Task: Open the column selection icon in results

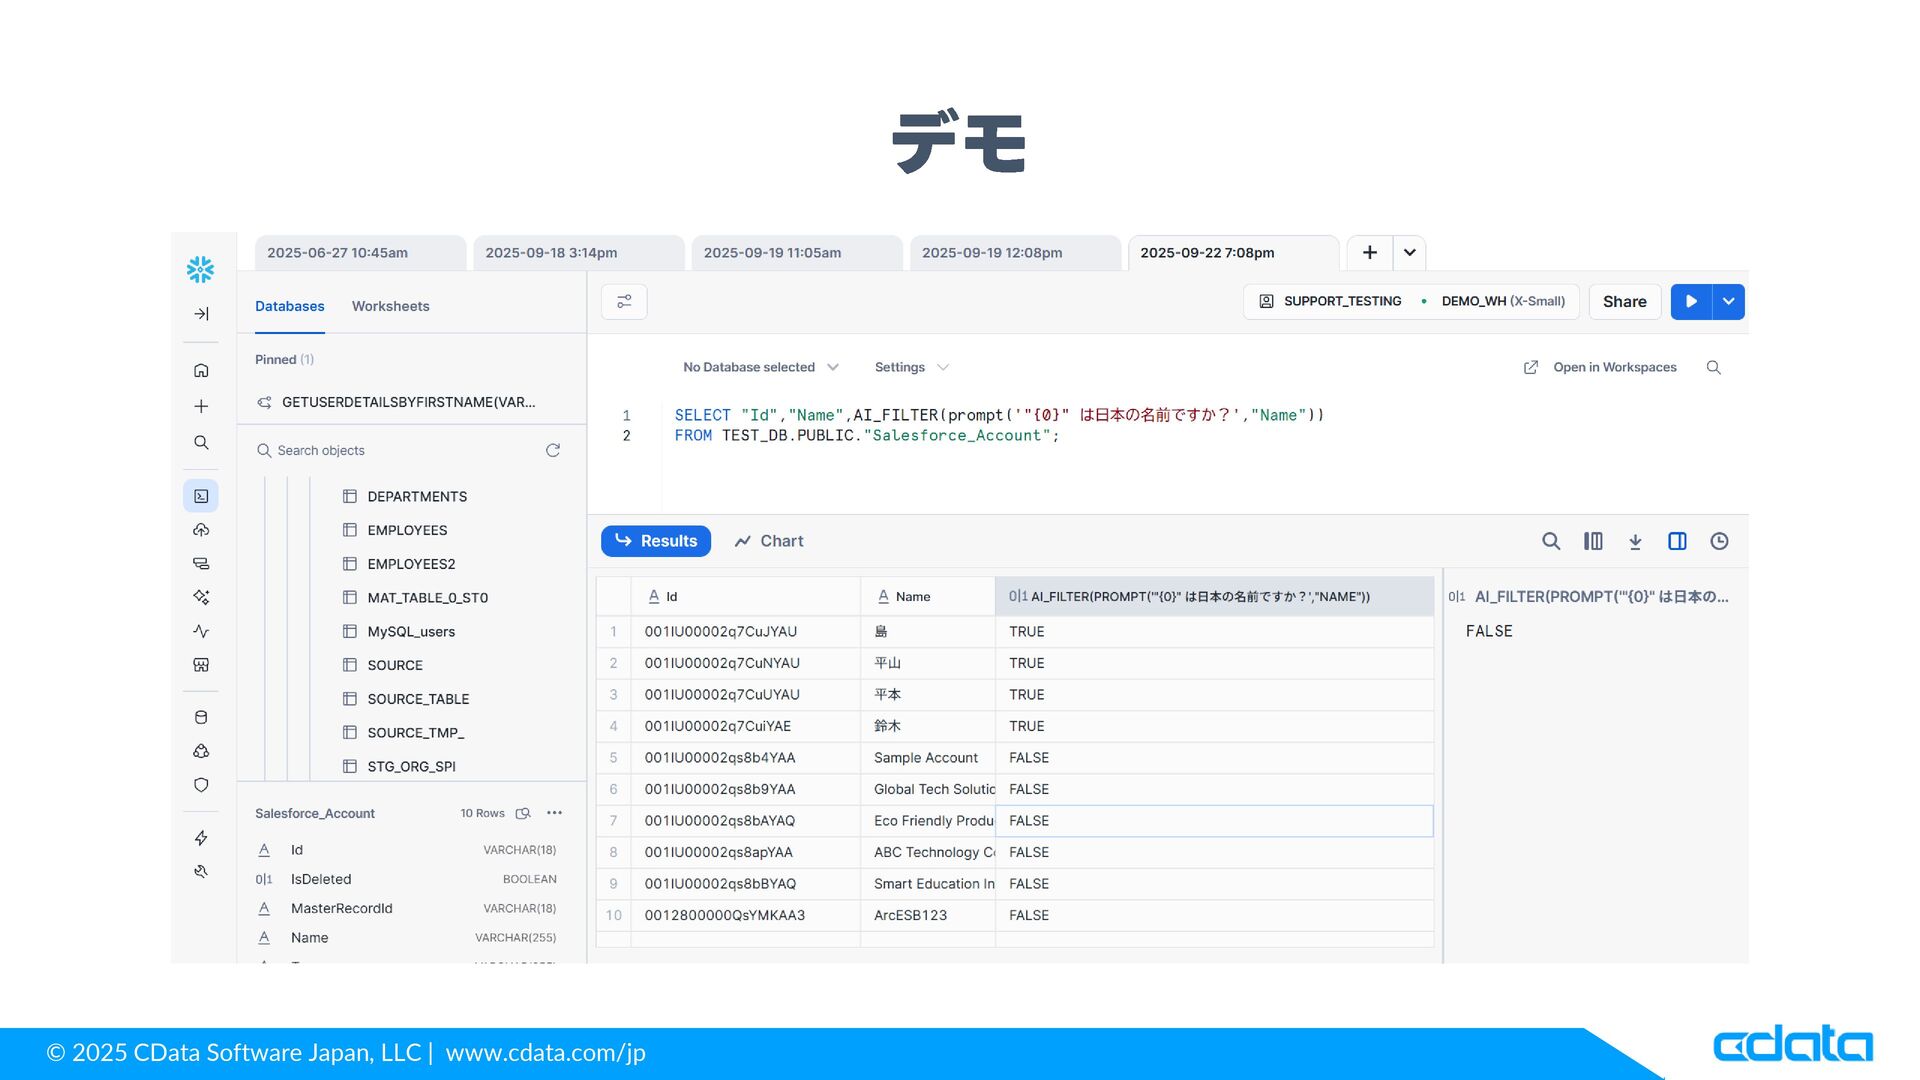Action: point(1593,541)
